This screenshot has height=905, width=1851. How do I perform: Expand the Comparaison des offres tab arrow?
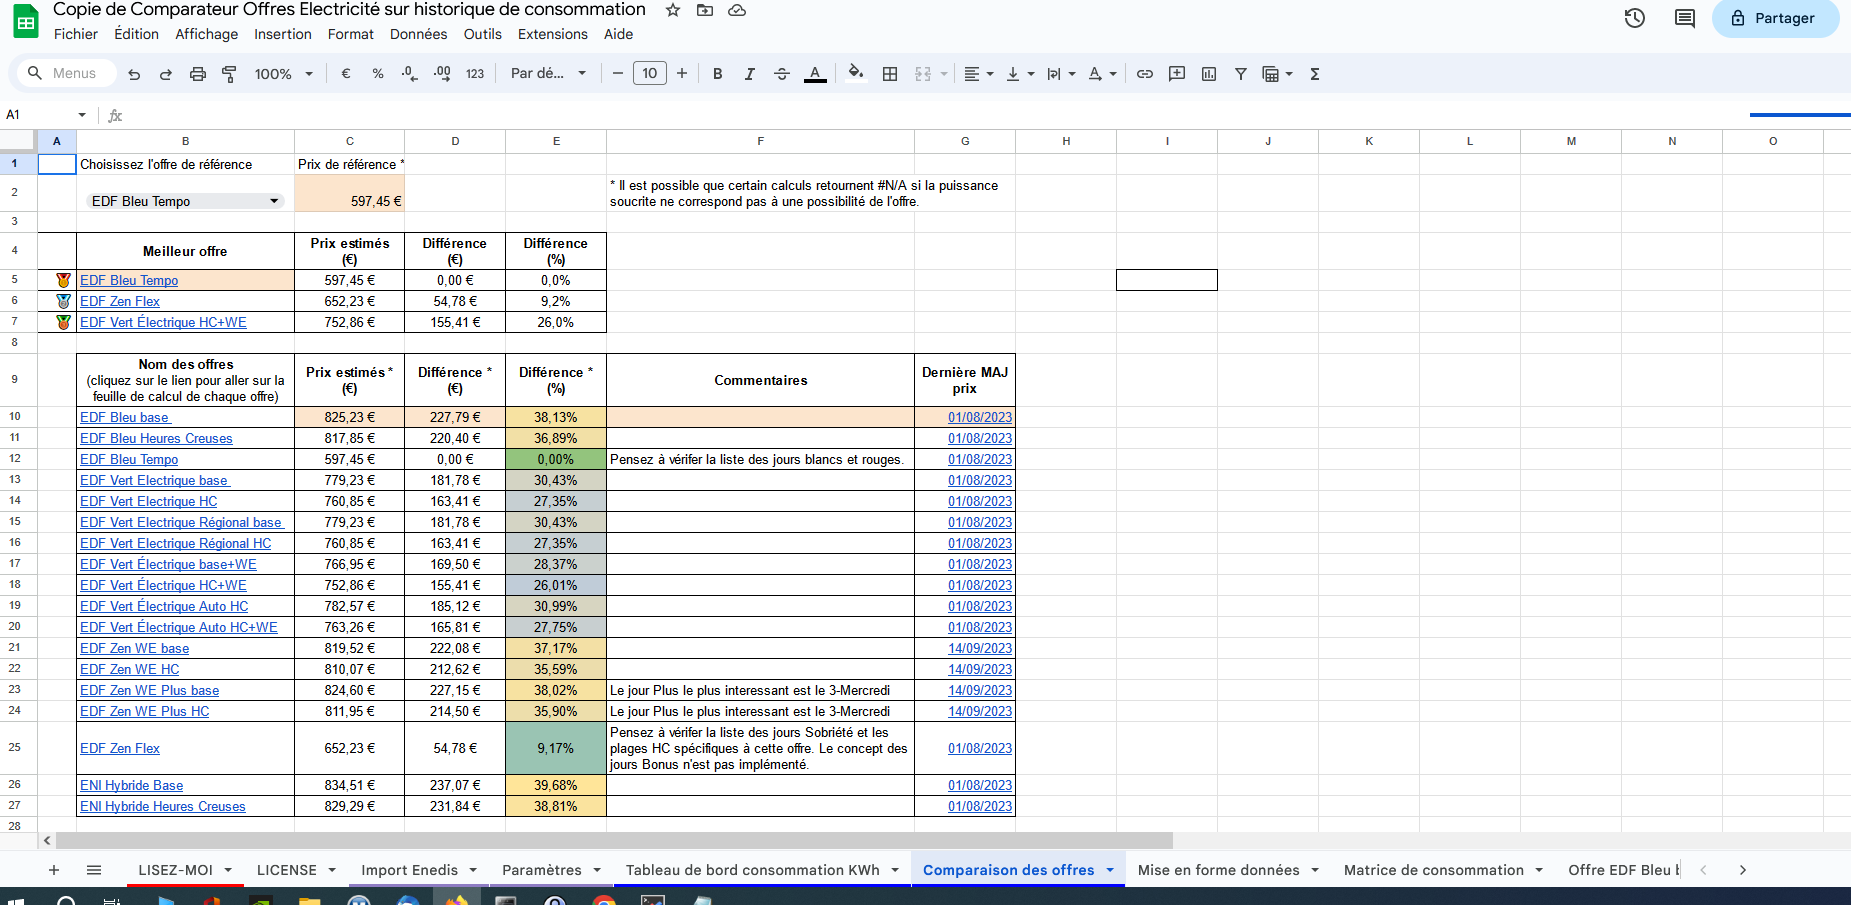coord(1110,870)
